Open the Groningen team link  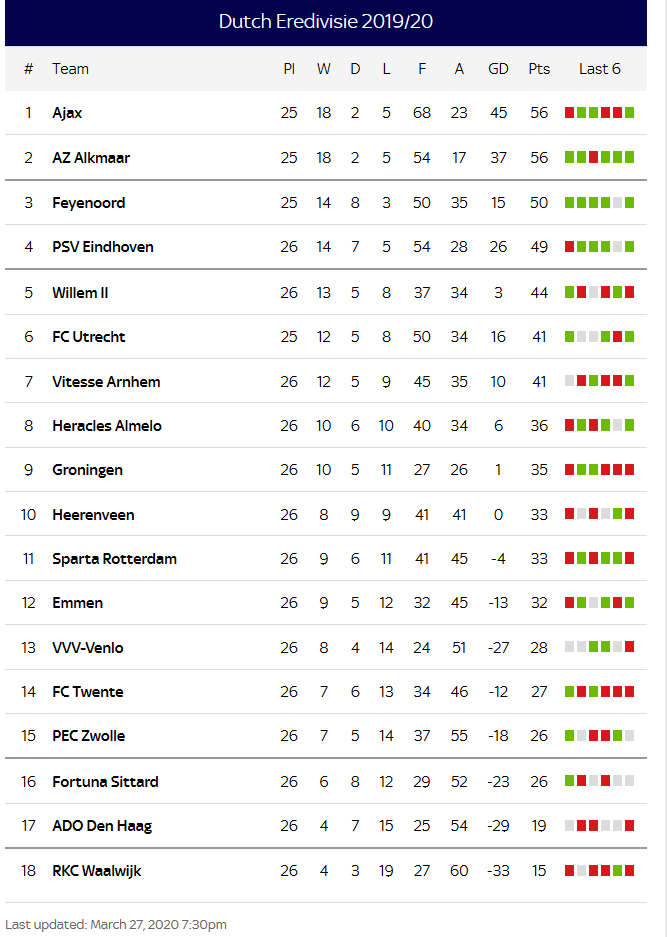[x=87, y=470]
